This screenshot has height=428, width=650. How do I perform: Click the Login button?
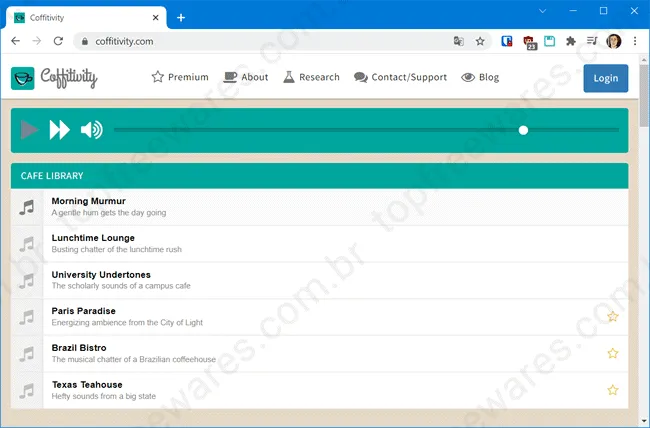click(x=606, y=78)
